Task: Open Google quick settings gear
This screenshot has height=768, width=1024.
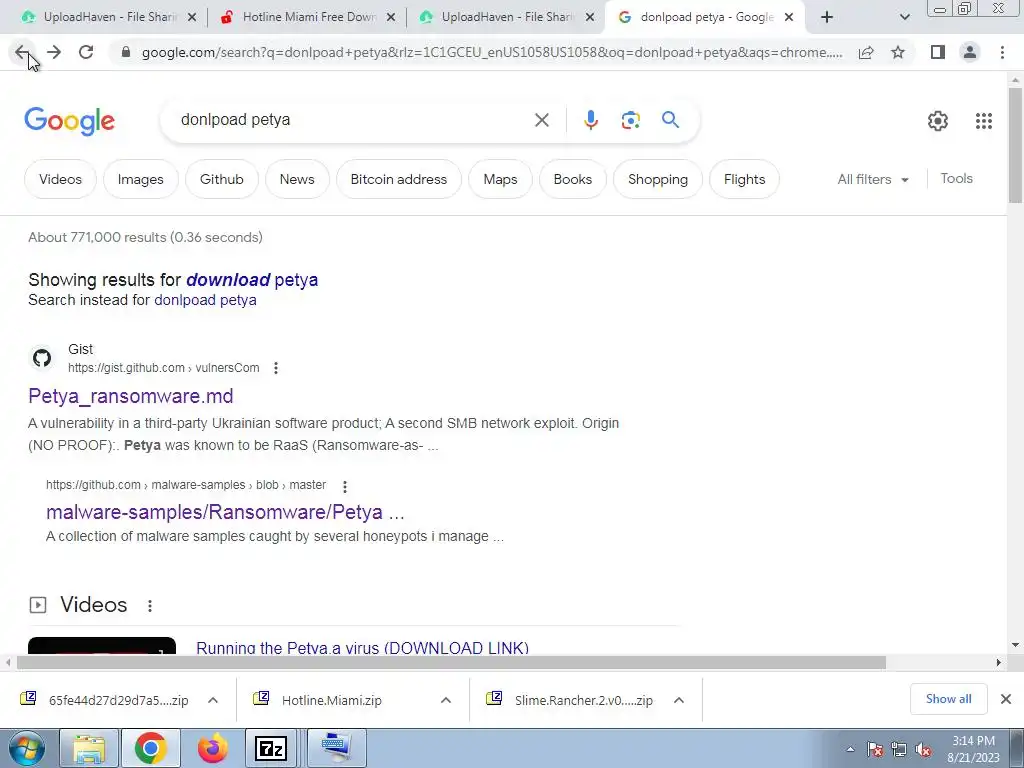Action: (x=938, y=121)
